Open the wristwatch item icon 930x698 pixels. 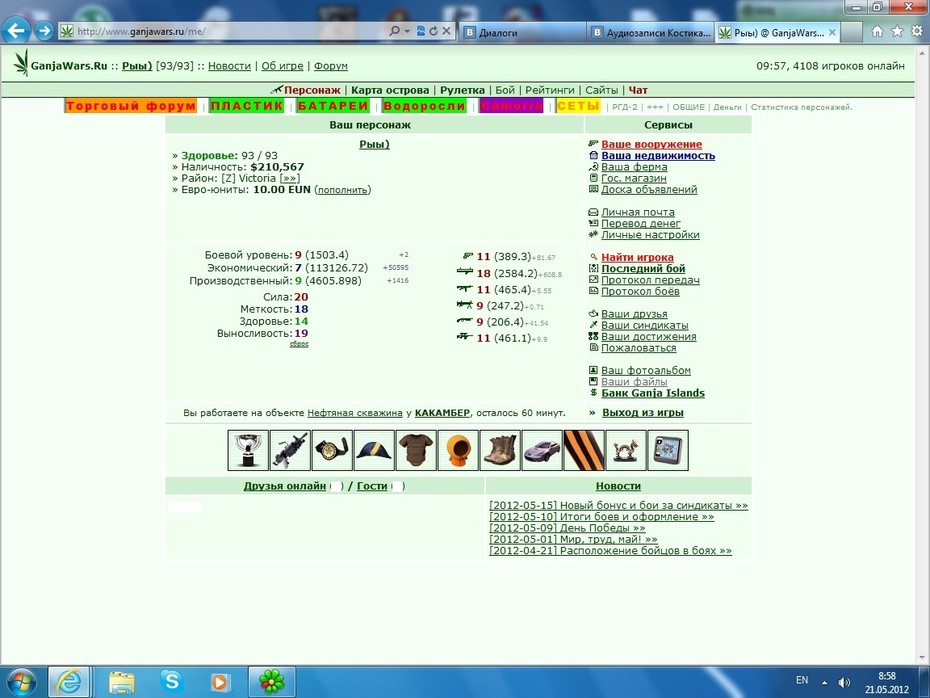(x=332, y=451)
